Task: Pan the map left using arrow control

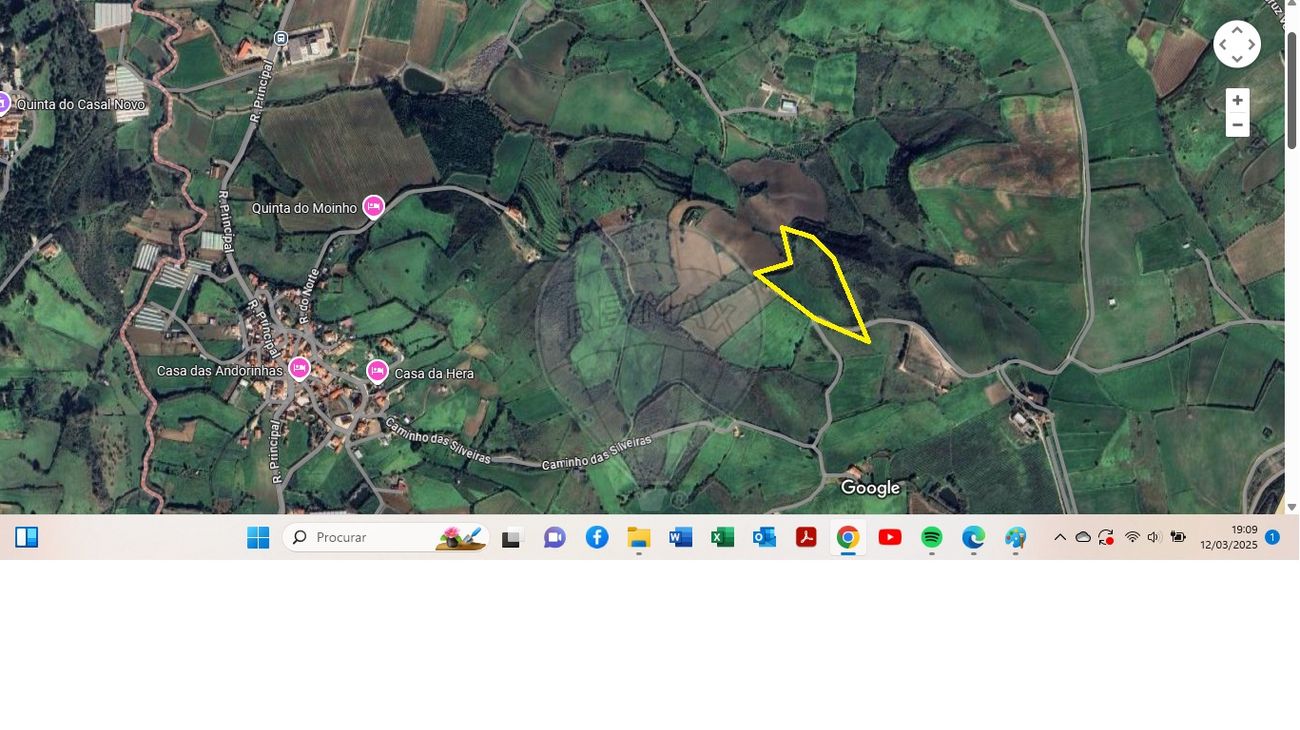Action: [x=1223, y=45]
